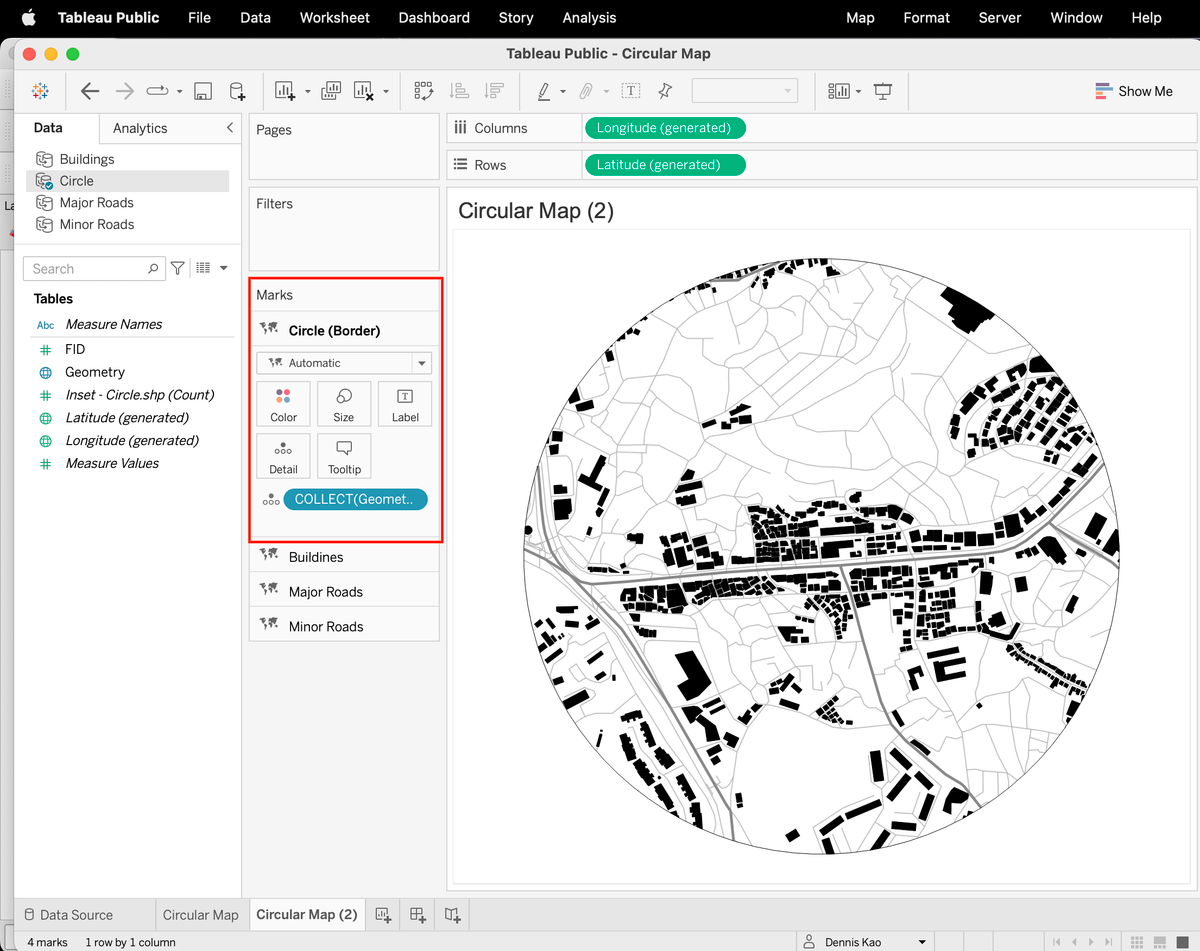Switch to Show Filmstrip view in status bar

tap(1160, 942)
